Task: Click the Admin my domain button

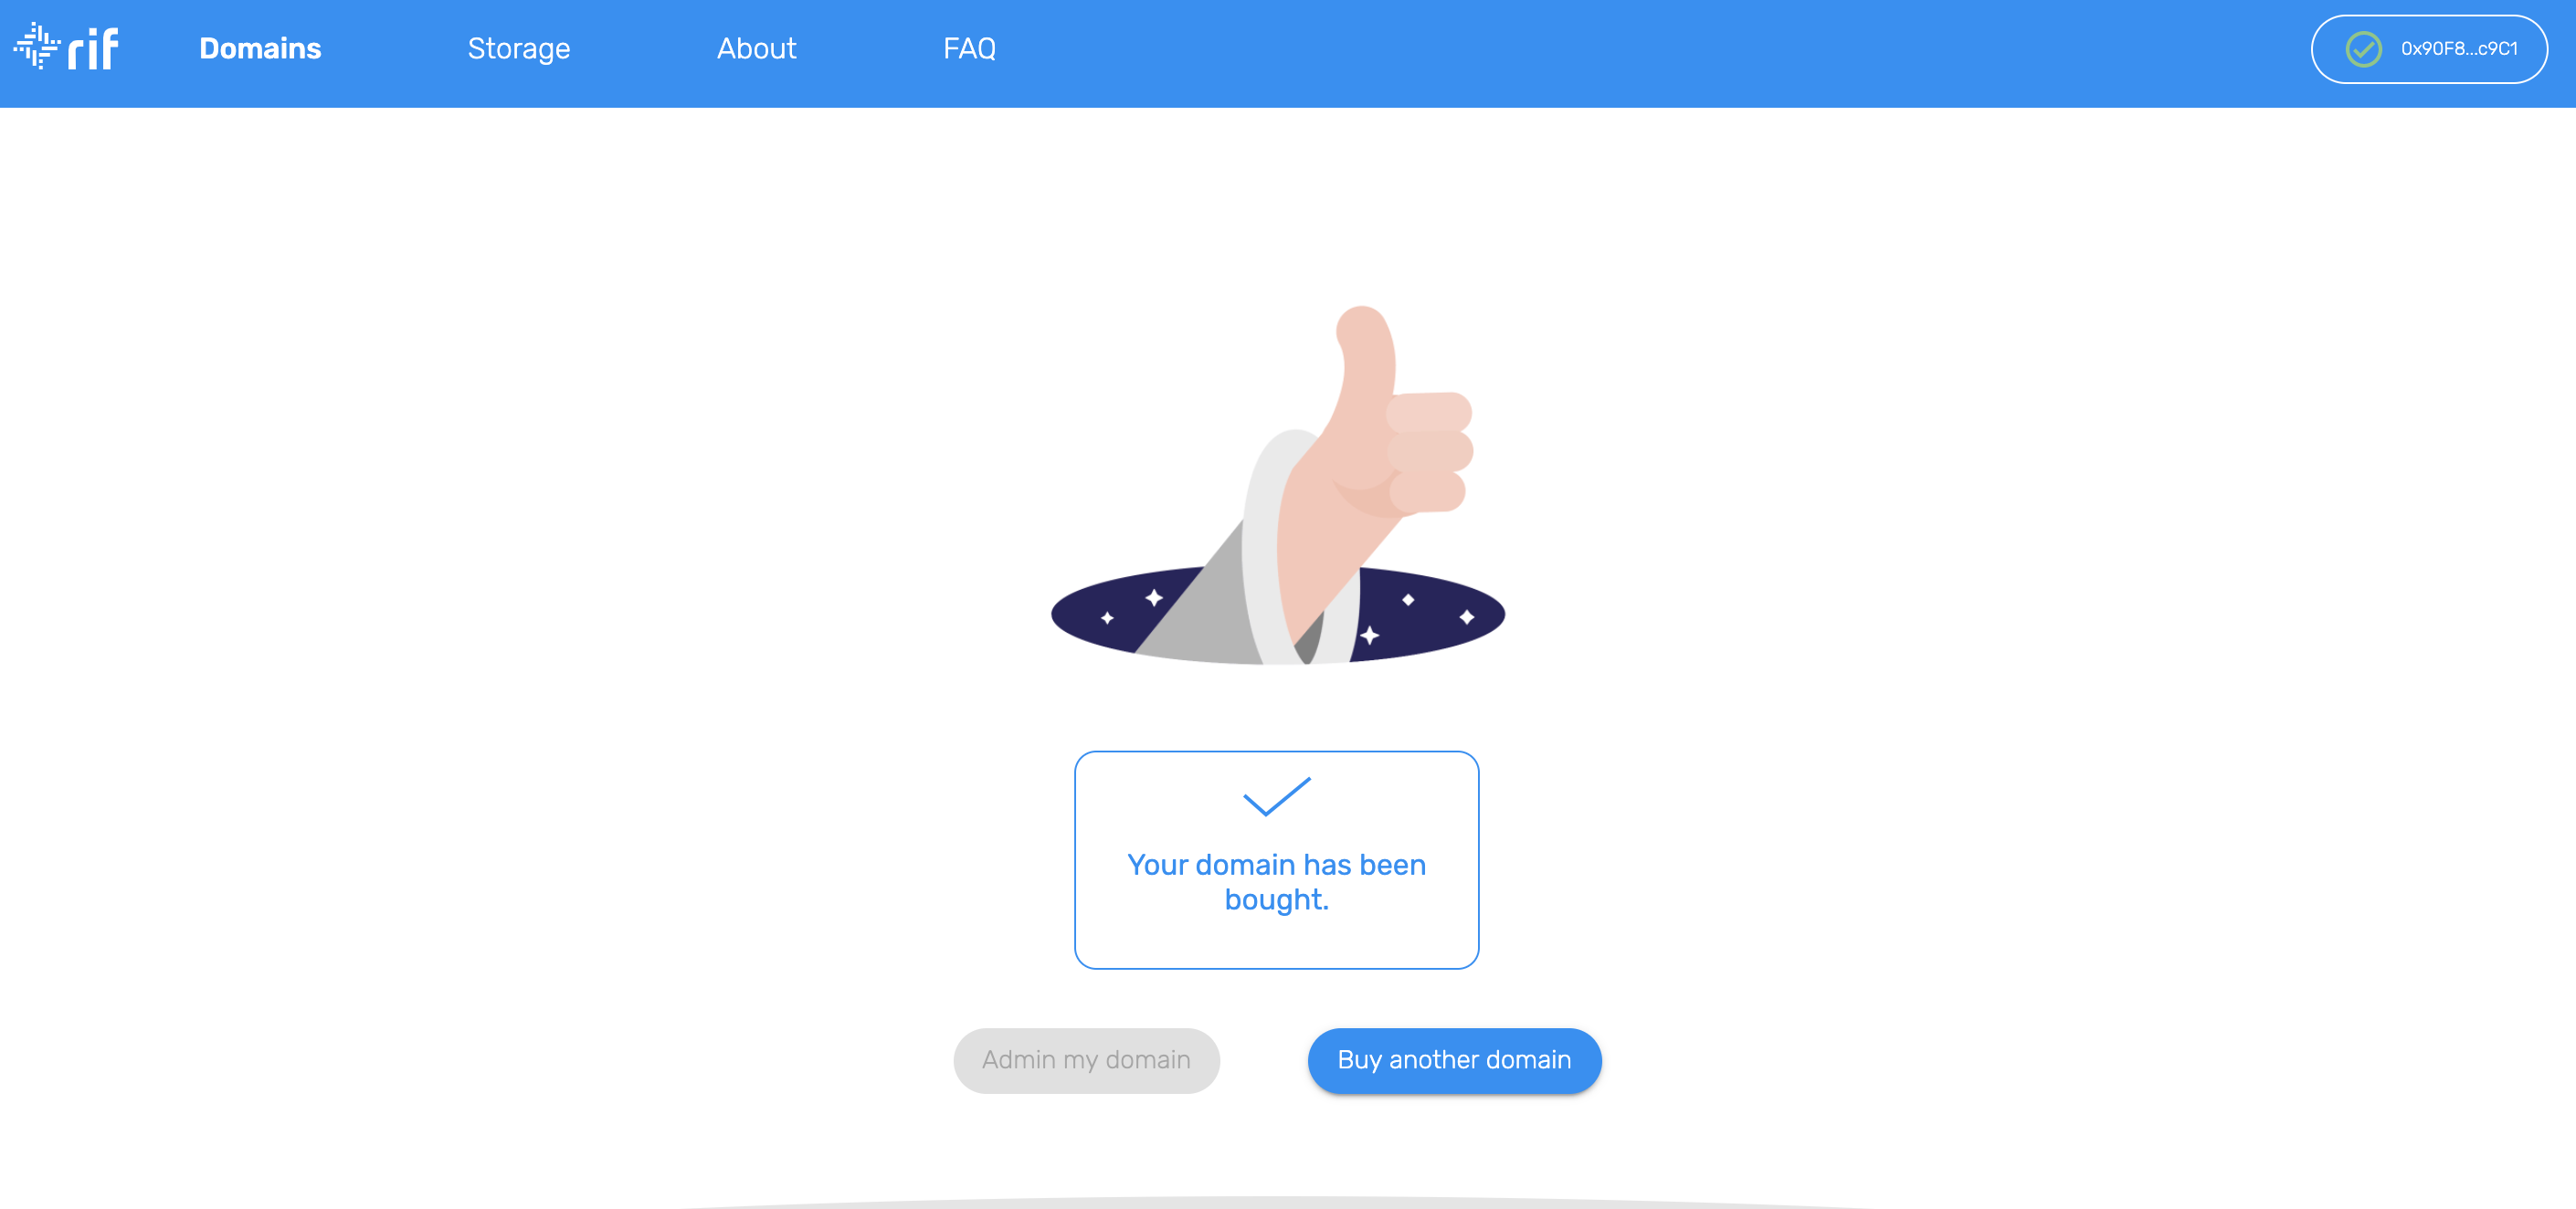Action: [x=1086, y=1059]
